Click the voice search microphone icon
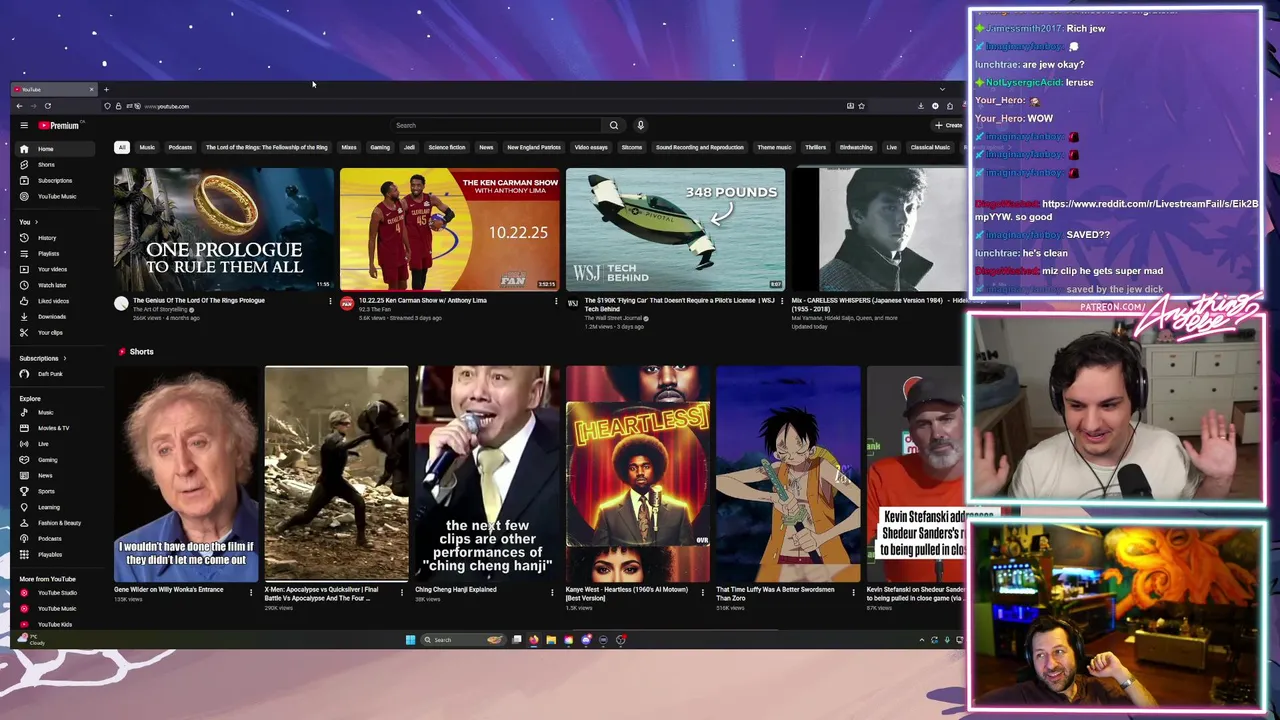 640,125
